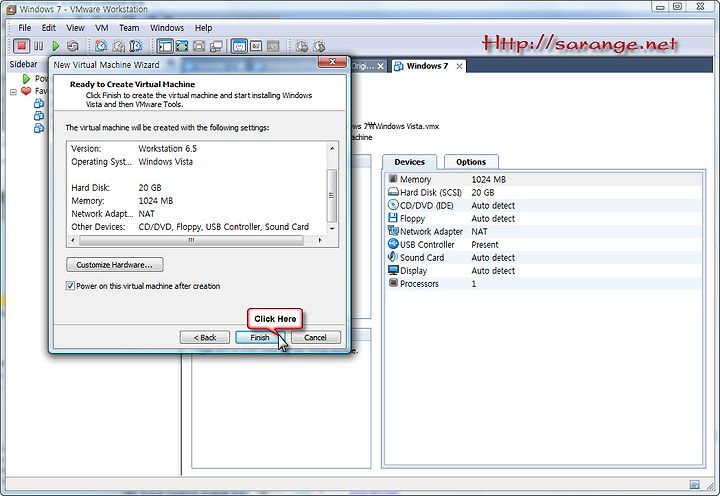Close the Windows 7 tab
Viewport: 720px width, 496px height.
[459, 66]
